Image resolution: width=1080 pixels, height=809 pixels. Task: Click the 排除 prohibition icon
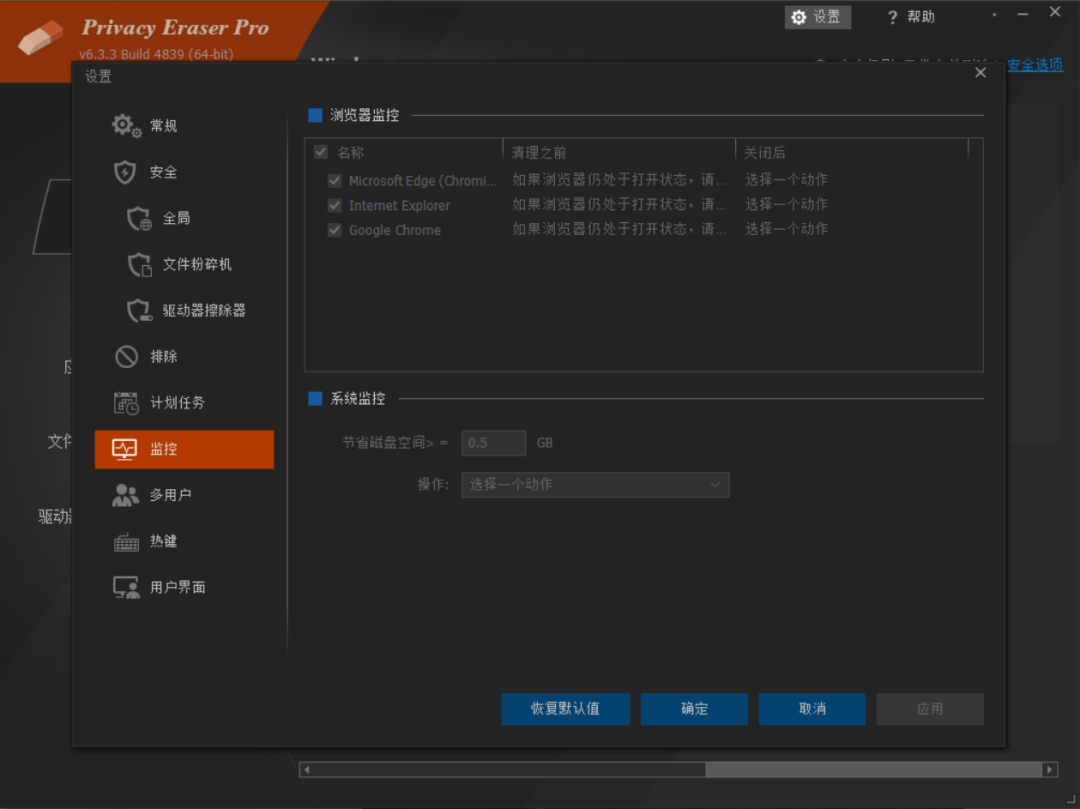click(126, 357)
